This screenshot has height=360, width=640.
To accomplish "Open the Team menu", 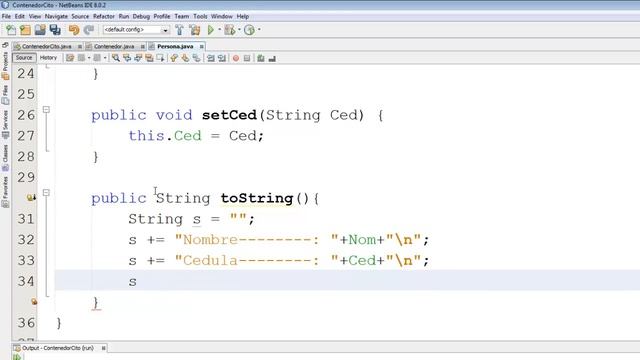I will tap(182, 16).
